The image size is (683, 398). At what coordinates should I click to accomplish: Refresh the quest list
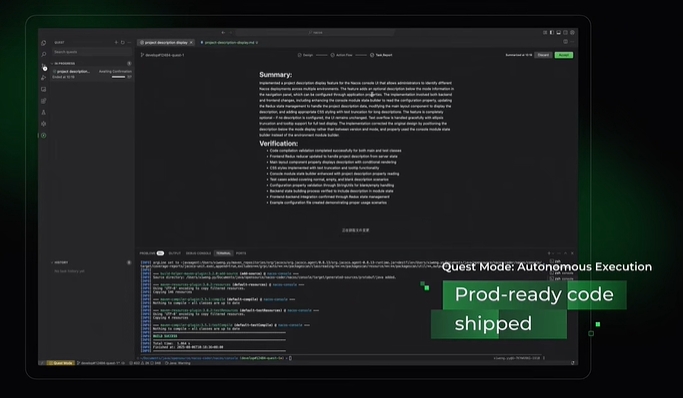click(x=122, y=42)
